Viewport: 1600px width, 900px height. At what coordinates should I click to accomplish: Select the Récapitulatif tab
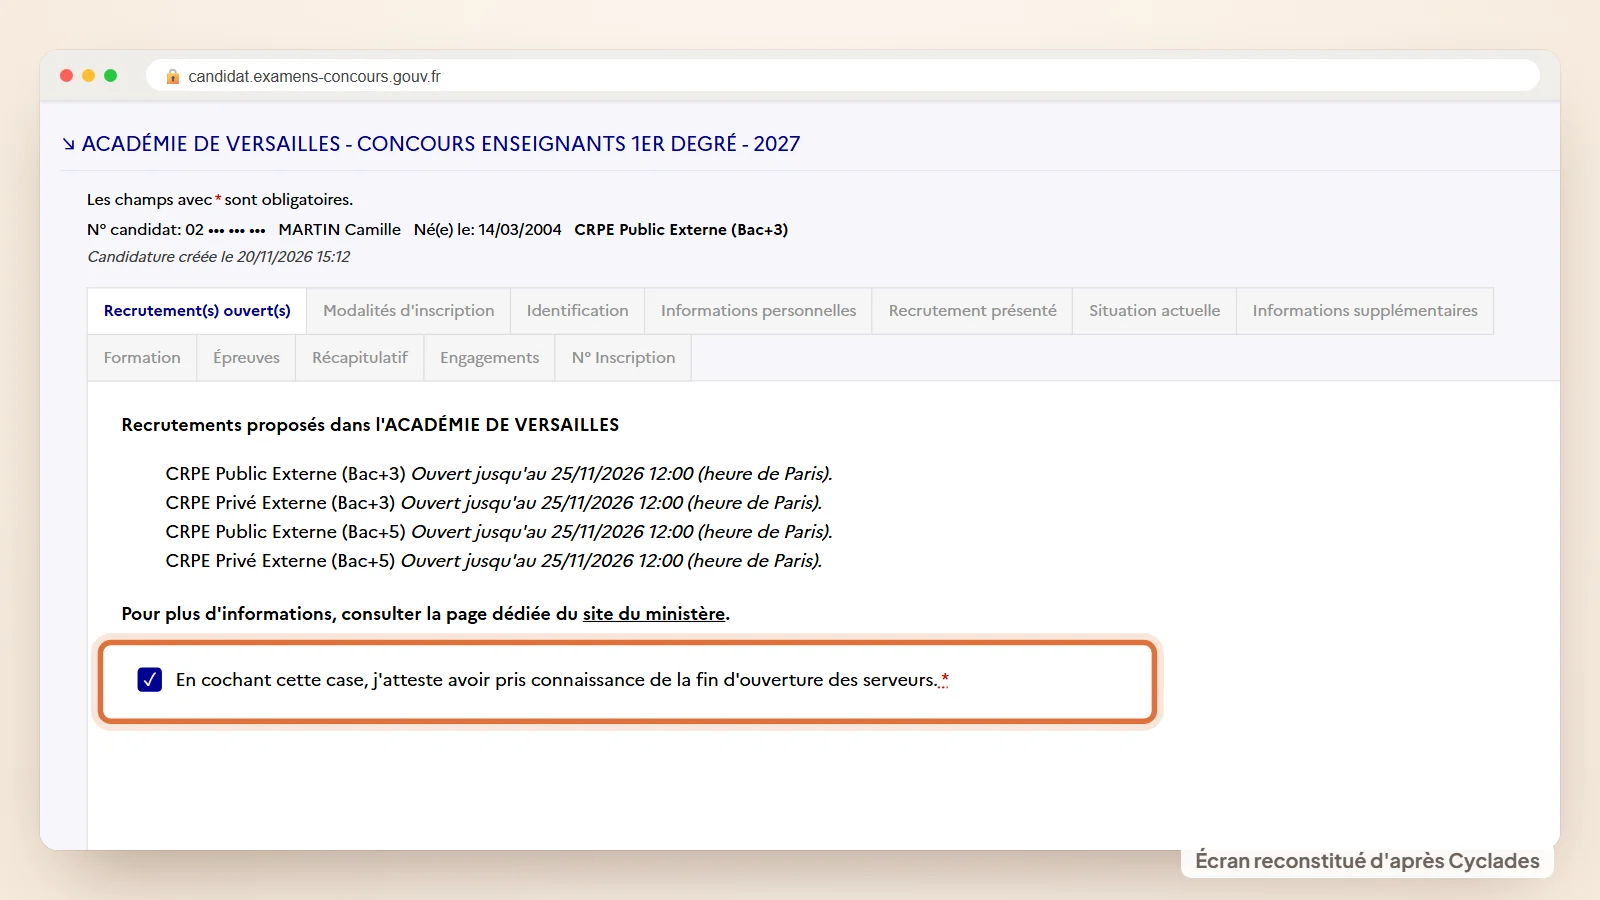tap(360, 358)
